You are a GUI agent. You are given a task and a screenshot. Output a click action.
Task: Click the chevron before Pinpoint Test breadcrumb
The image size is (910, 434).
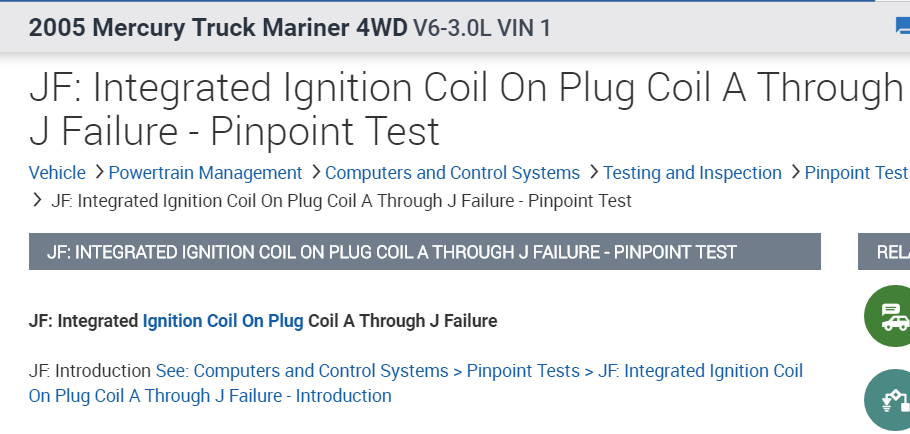pos(795,173)
